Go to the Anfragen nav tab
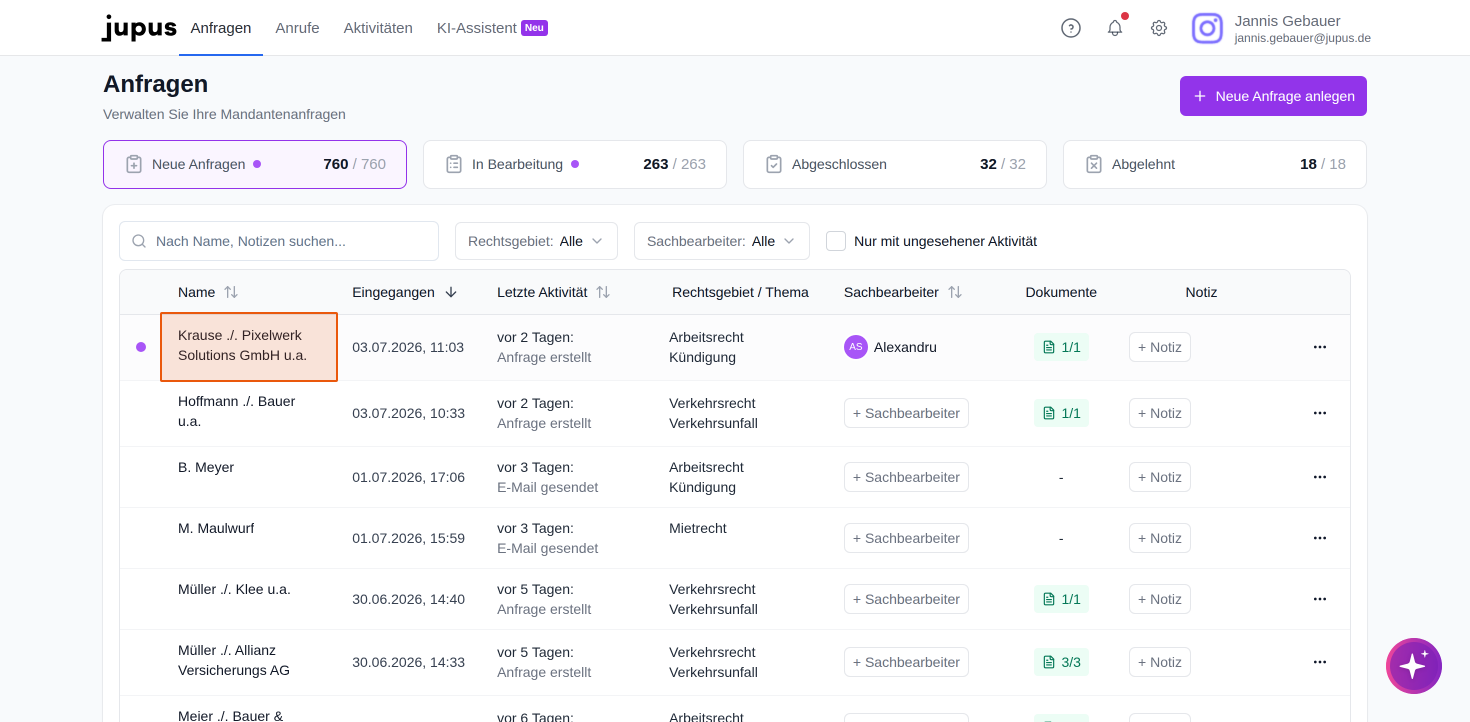1470x722 pixels. coord(221,28)
